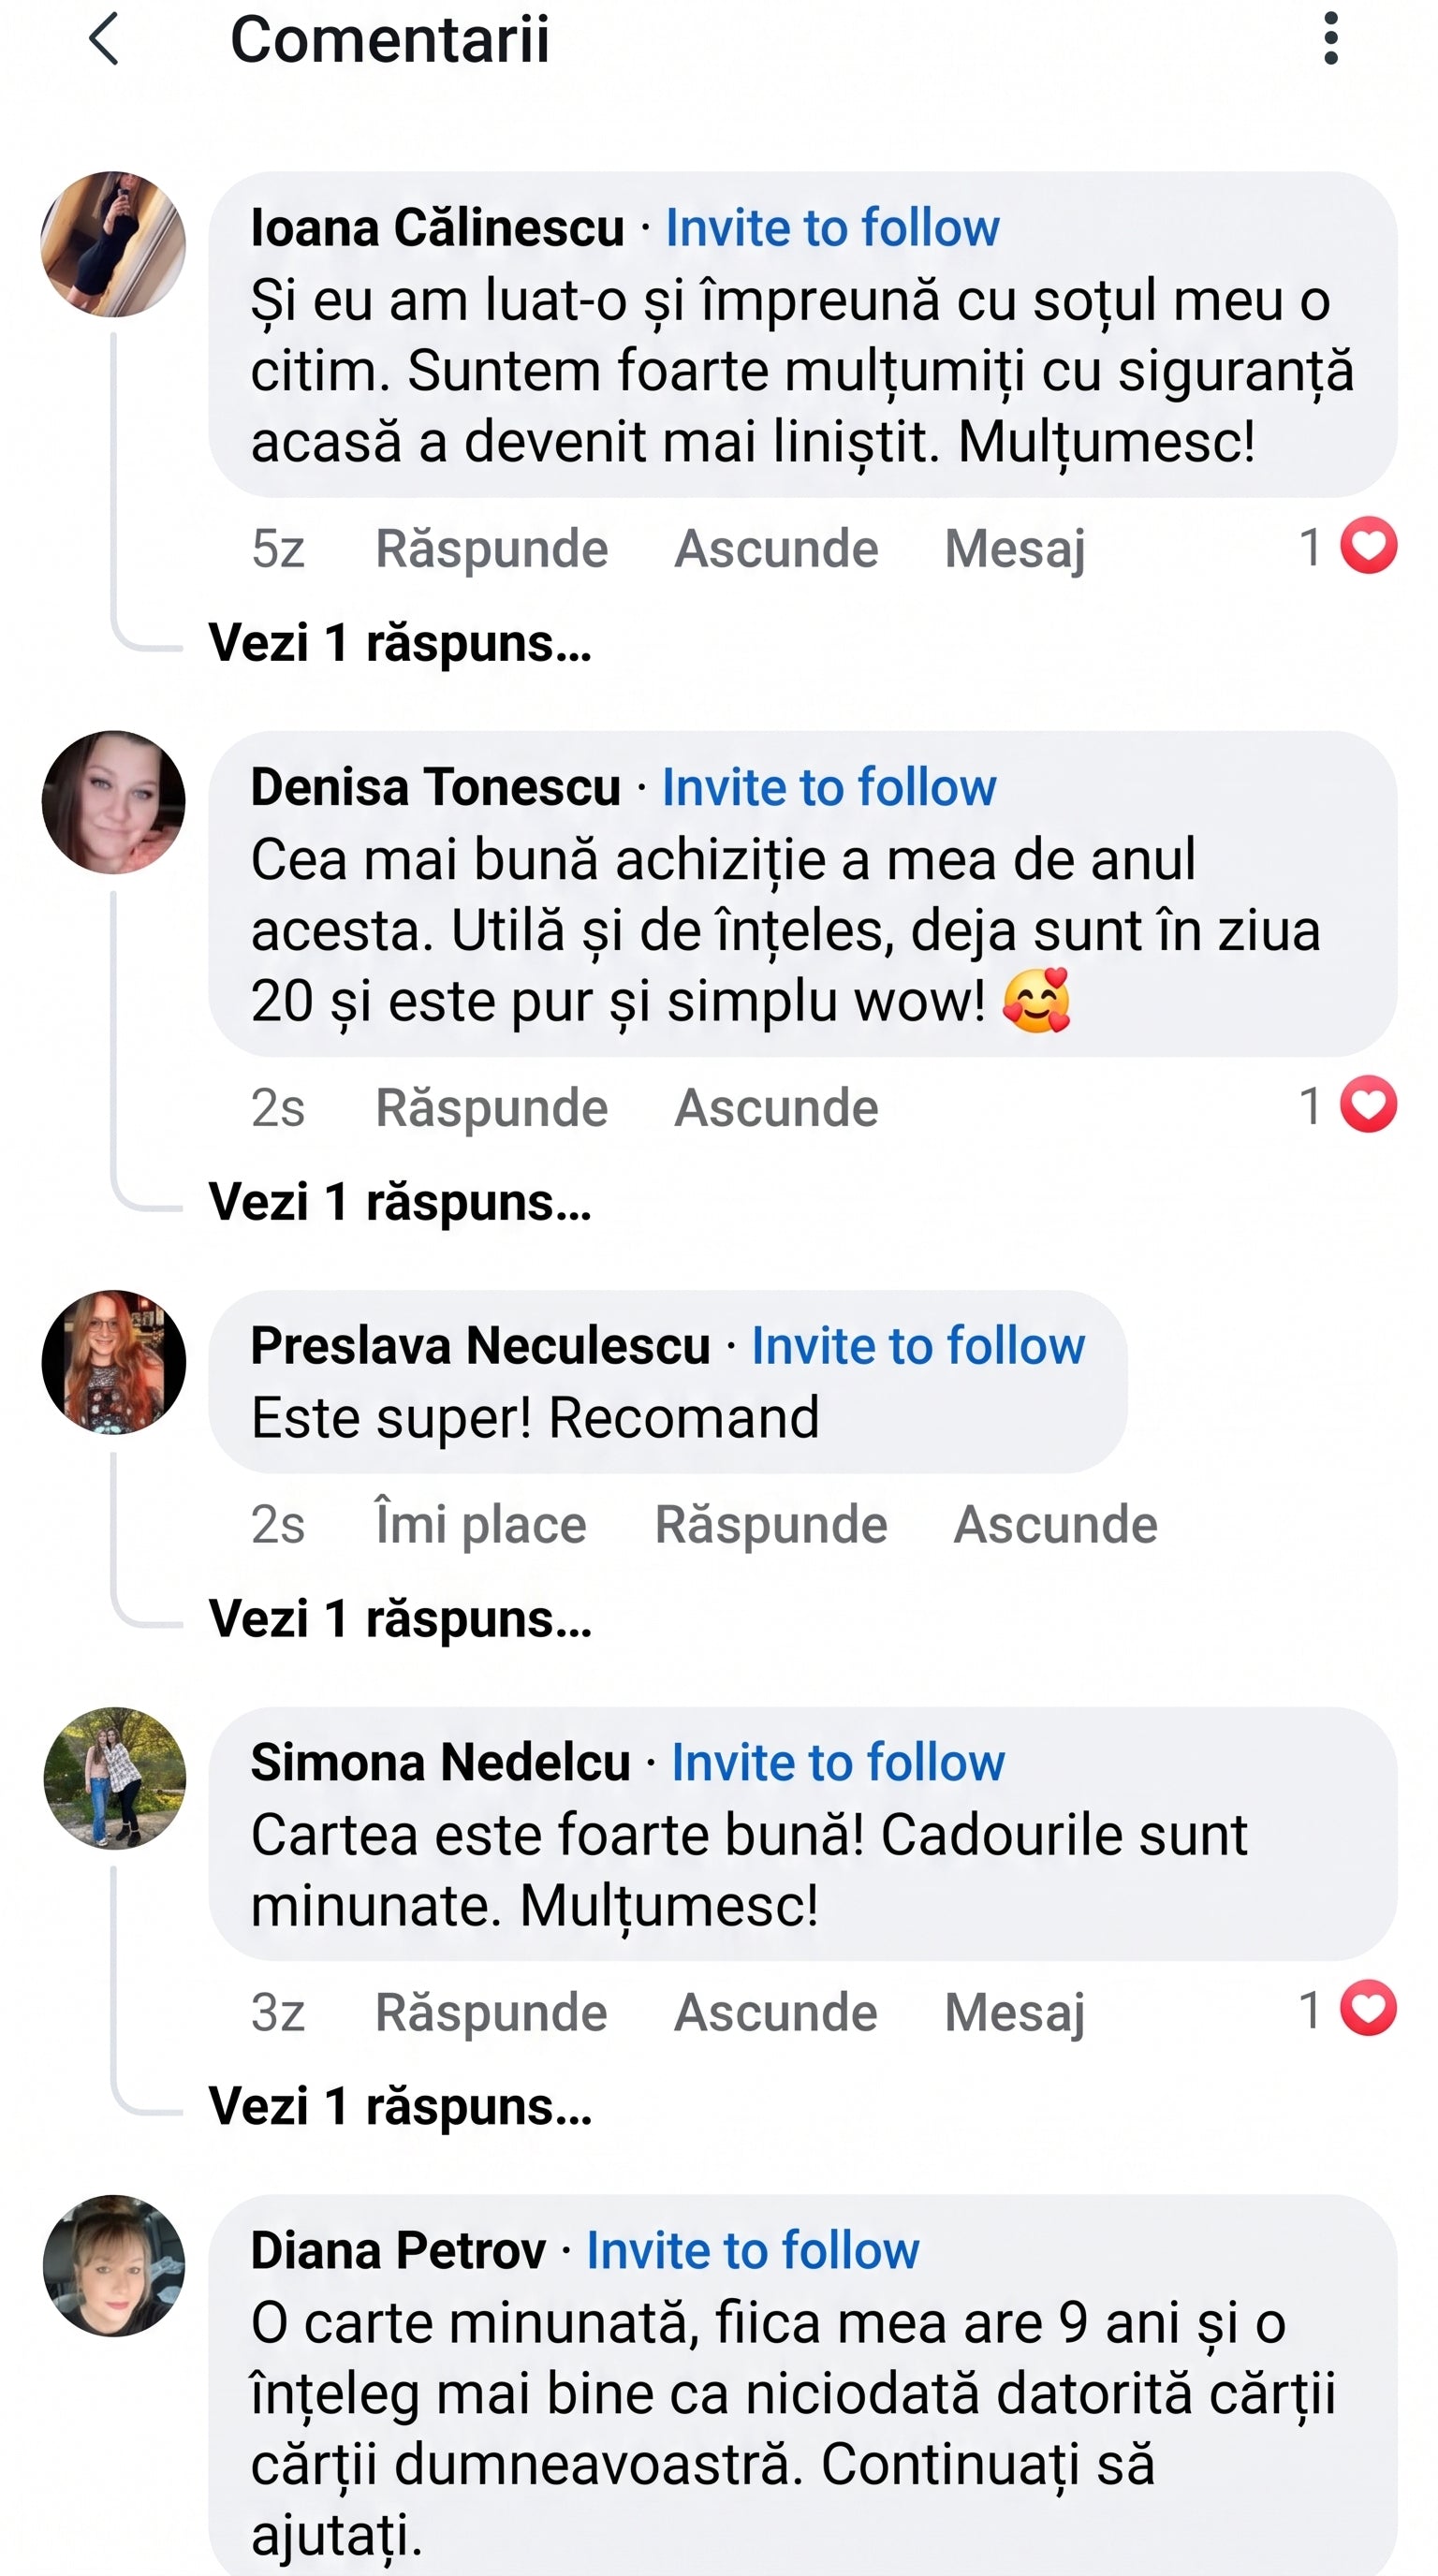Viewport: 1438px width, 2576px height.
Task: Invite Preslava Neculescu to follow
Action: pos(918,1346)
